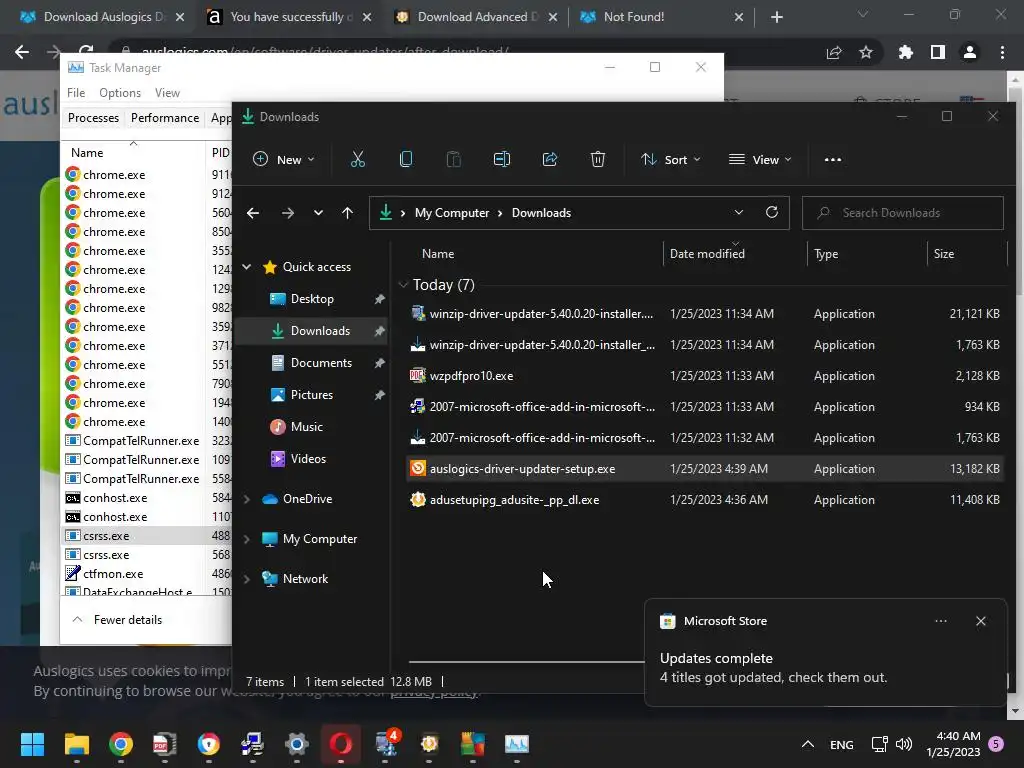The height and width of the screenshot is (768, 1024).
Task: Open the Chrome side panel icon
Action: (938, 52)
